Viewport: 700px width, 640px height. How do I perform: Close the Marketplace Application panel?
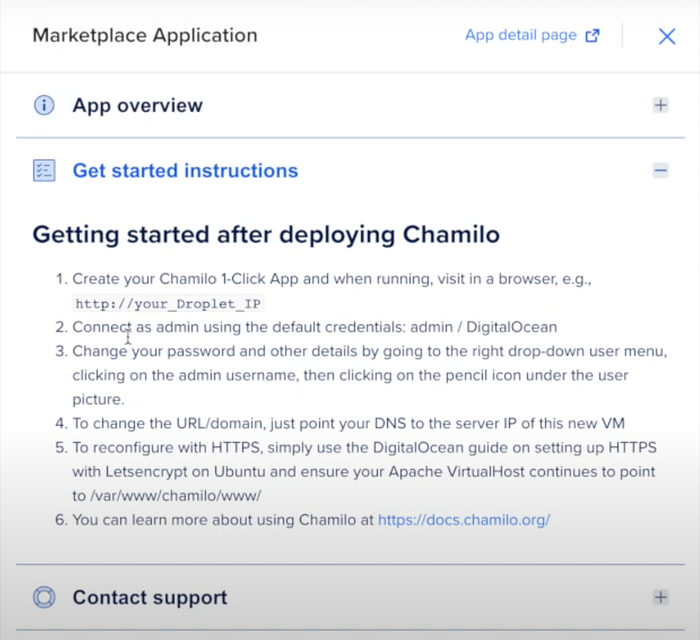click(667, 36)
